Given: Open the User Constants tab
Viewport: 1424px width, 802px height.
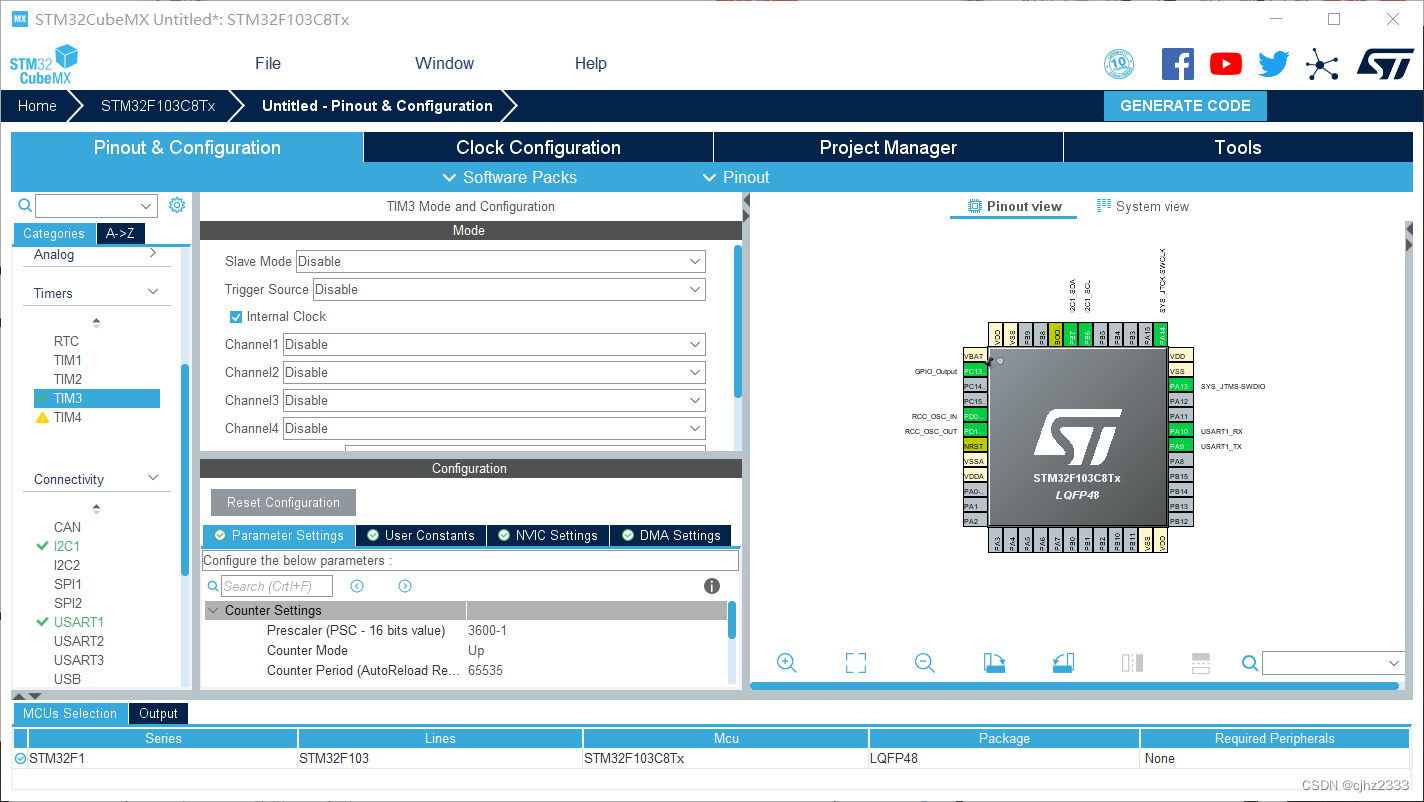Looking at the screenshot, I should (421, 535).
